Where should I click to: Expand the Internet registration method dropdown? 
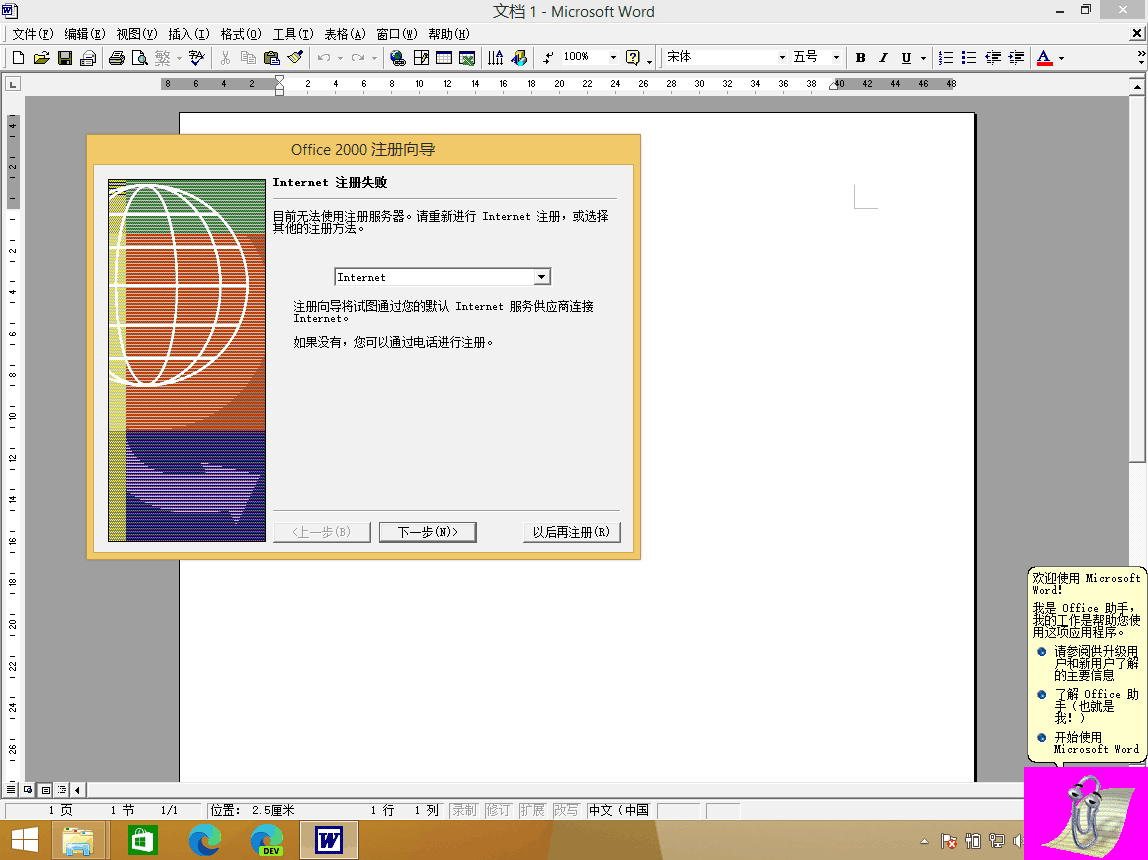pyautogui.click(x=541, y=277)
